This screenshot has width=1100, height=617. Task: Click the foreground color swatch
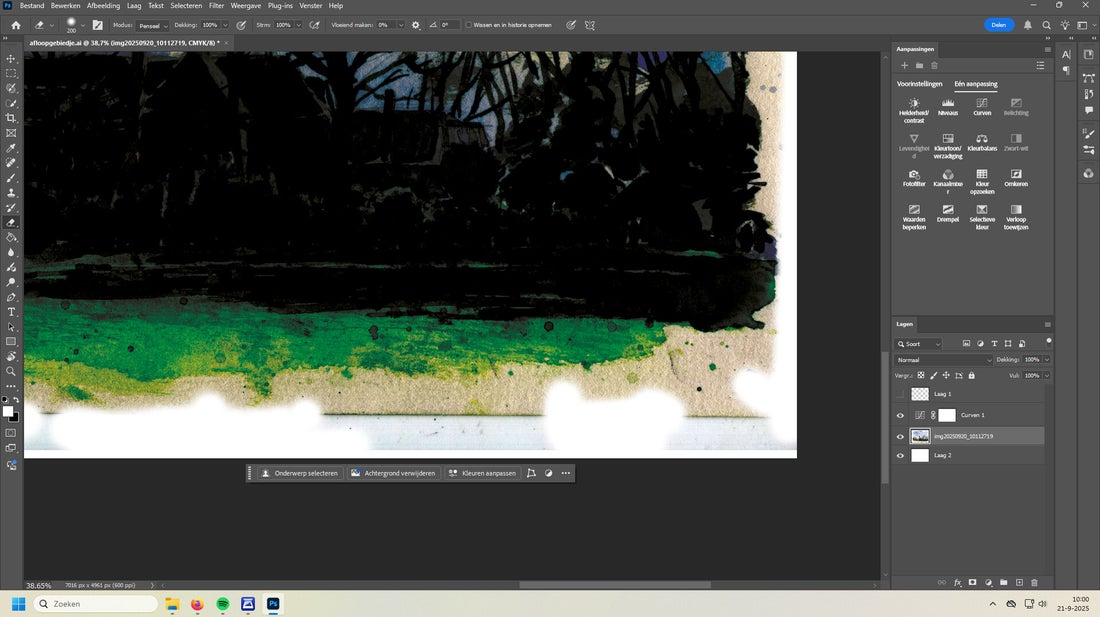pyautogui.click(x=8, y=411)
